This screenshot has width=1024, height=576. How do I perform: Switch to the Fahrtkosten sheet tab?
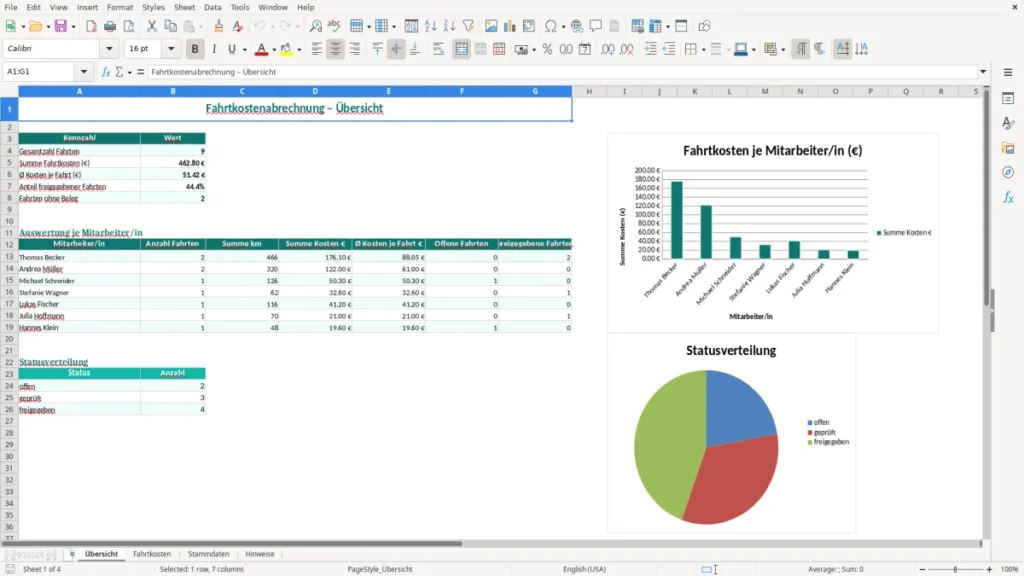click(x=152, y=554)
